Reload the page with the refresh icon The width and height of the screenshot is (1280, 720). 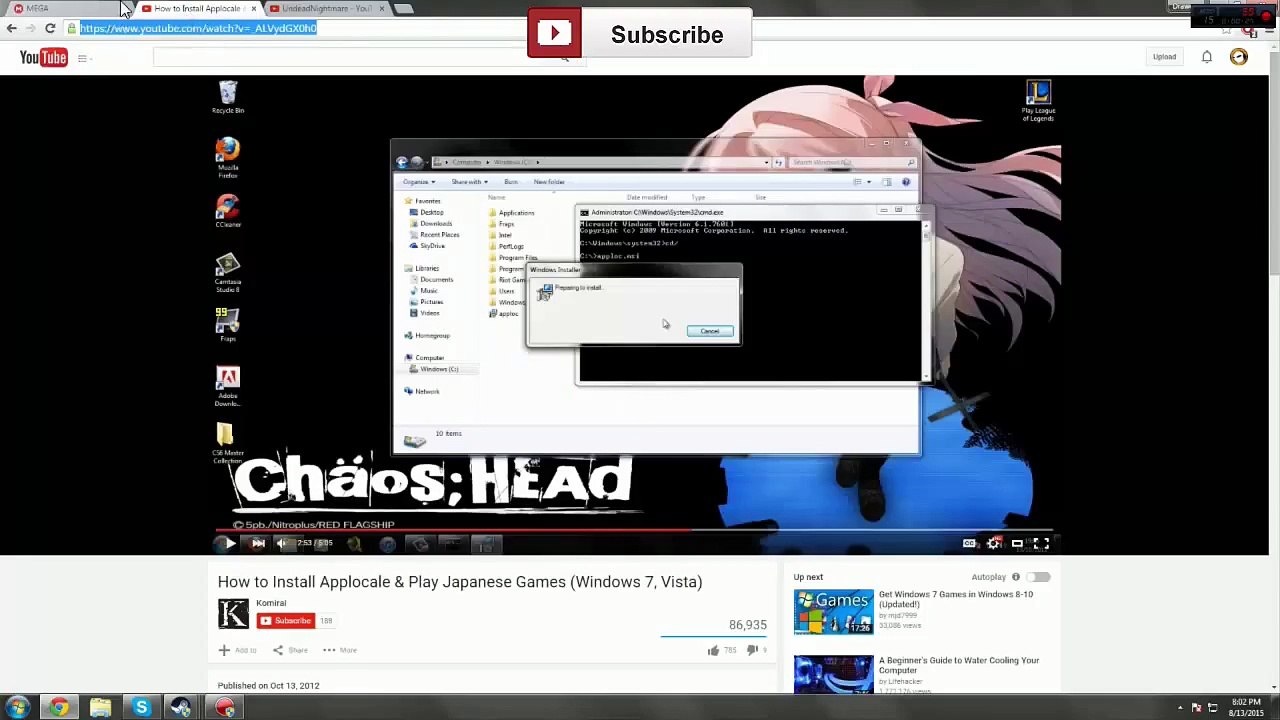point(50,28)
